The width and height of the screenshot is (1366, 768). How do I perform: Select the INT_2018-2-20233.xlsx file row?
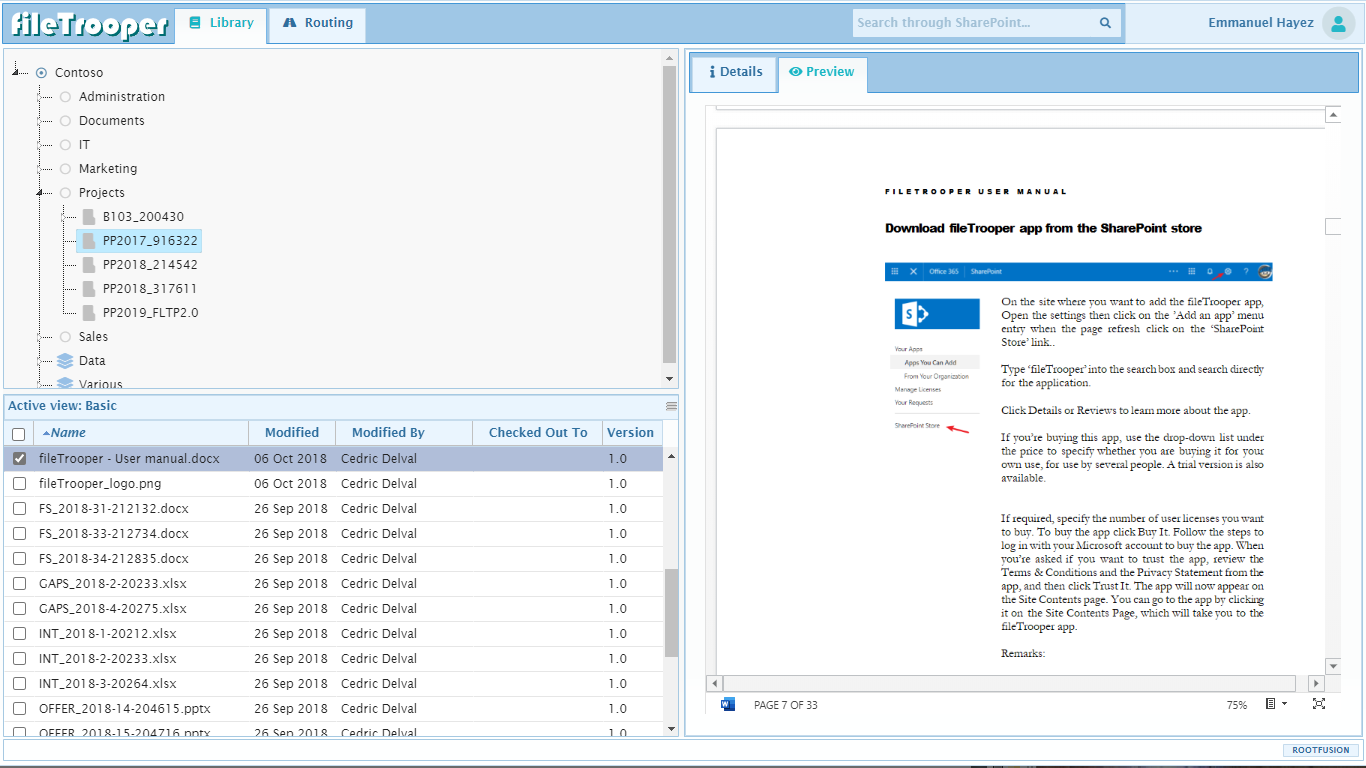pos(333,658)
